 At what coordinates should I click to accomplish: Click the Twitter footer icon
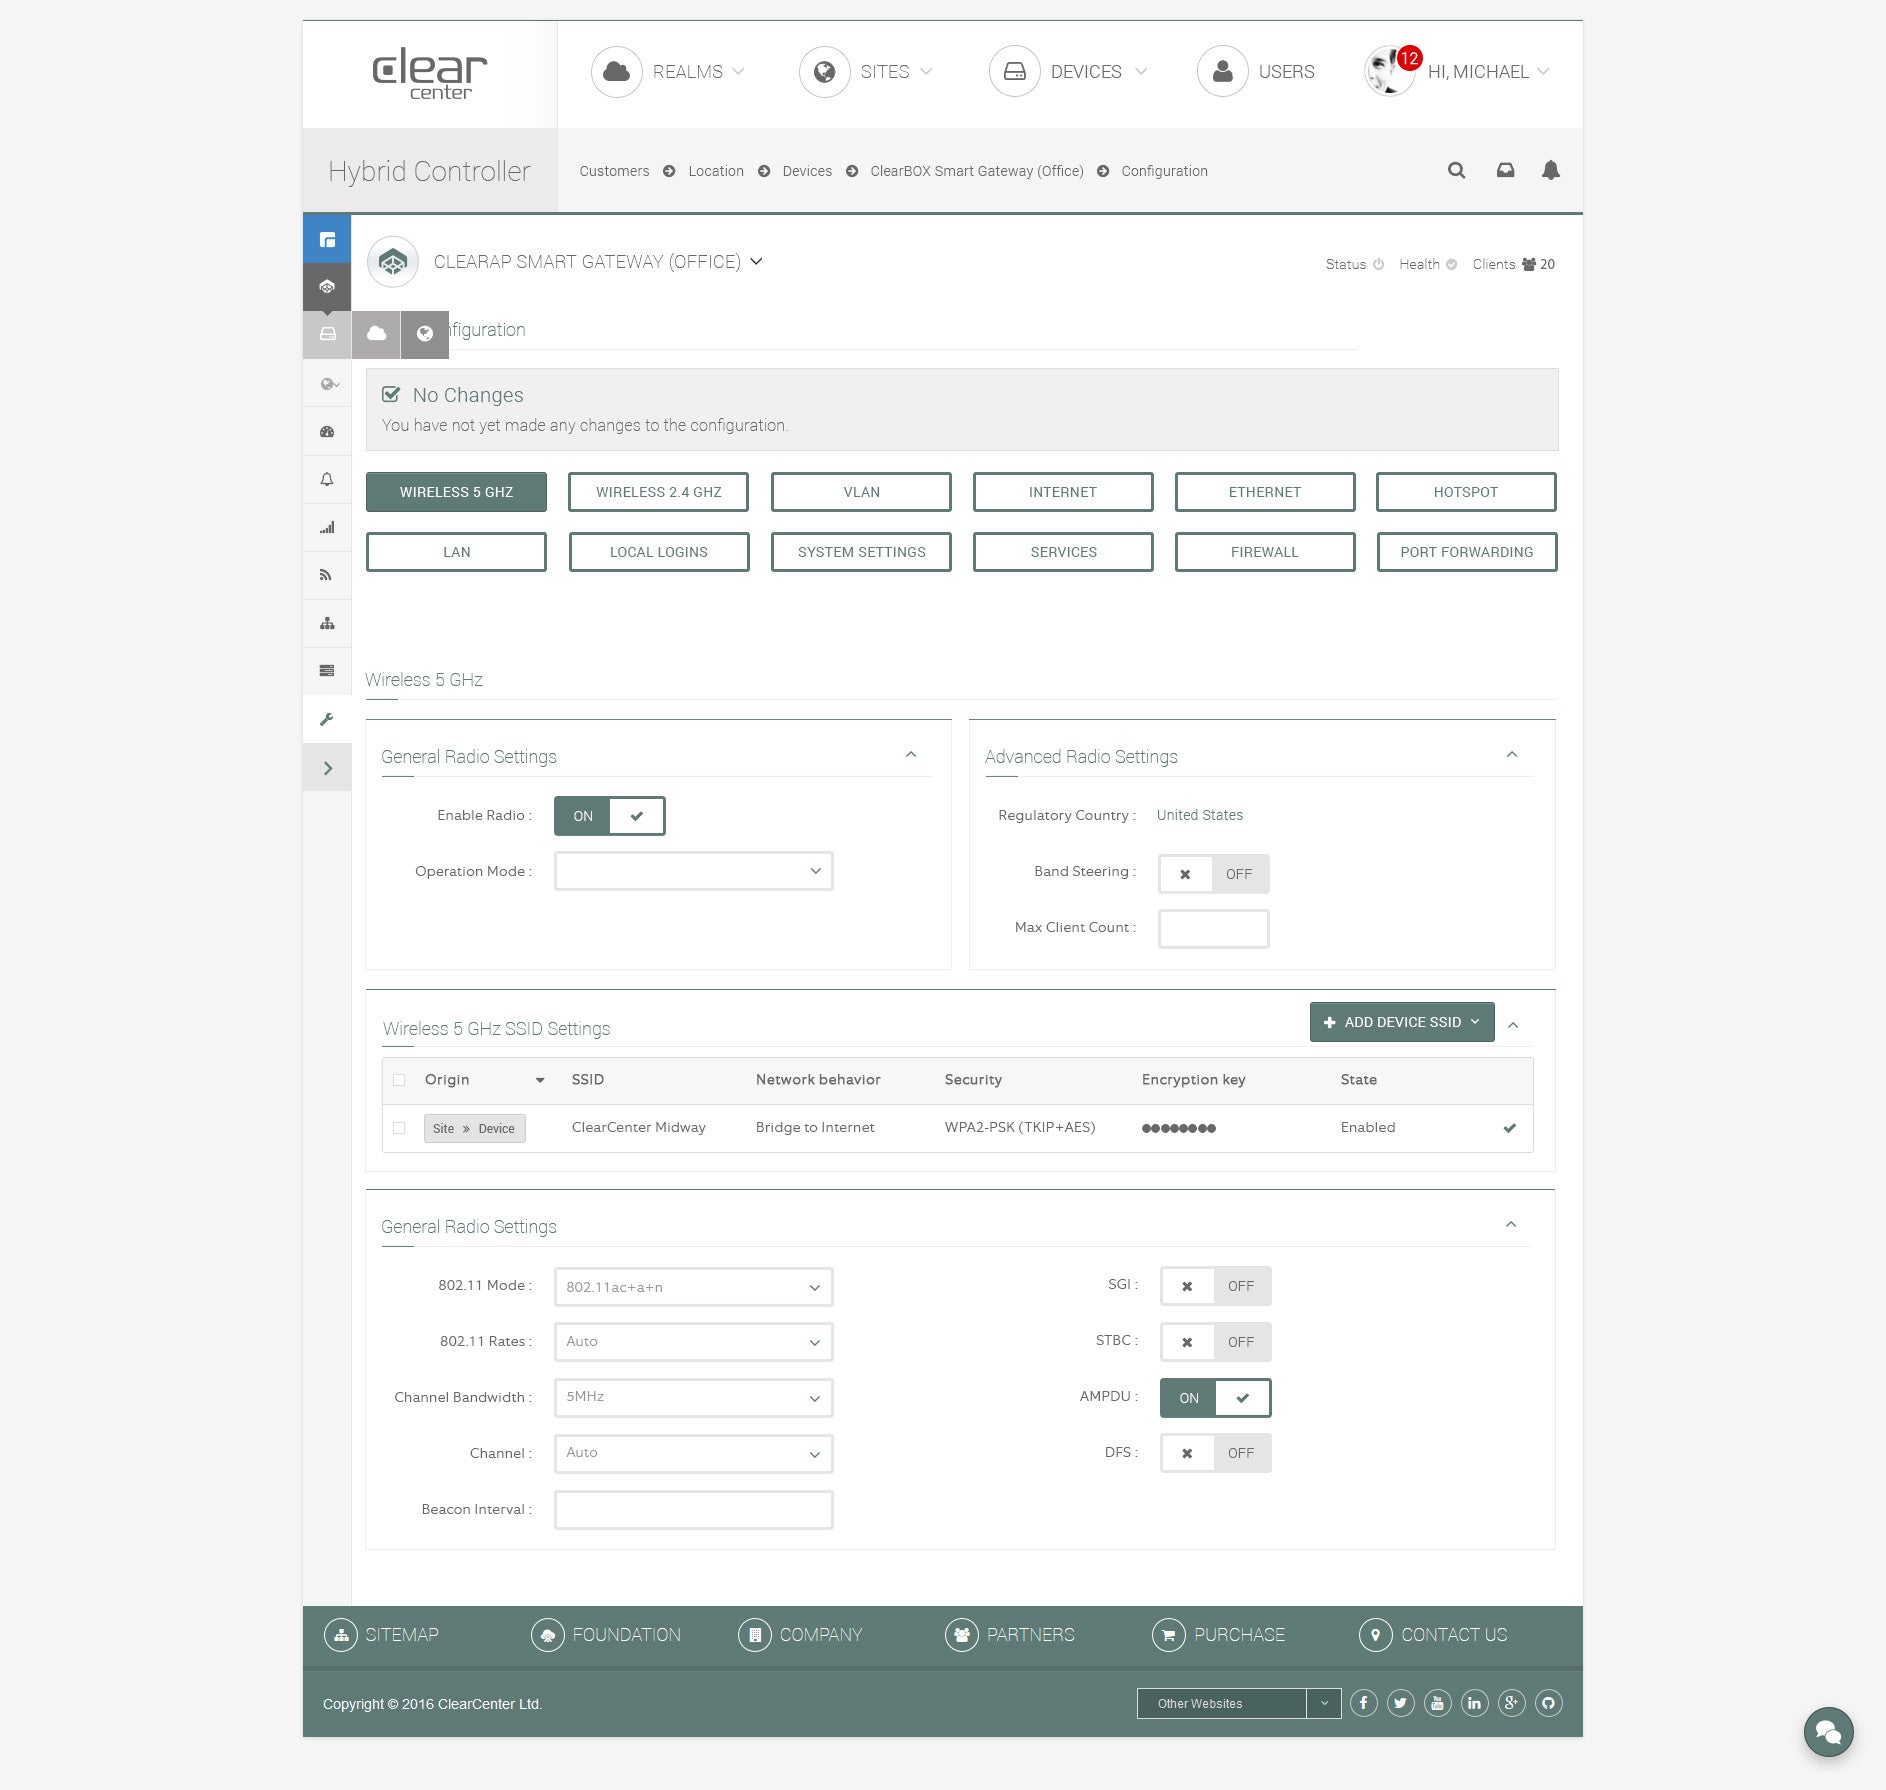(x=1401, y=1703)
